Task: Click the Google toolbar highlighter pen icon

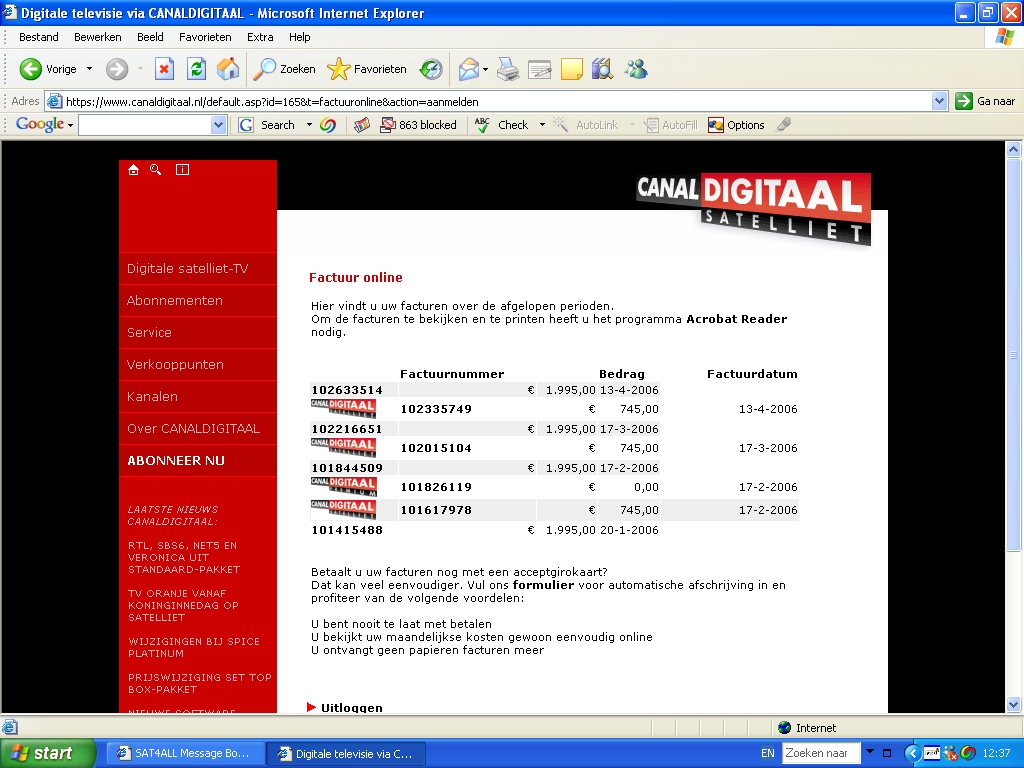Action: pos(784,125)
